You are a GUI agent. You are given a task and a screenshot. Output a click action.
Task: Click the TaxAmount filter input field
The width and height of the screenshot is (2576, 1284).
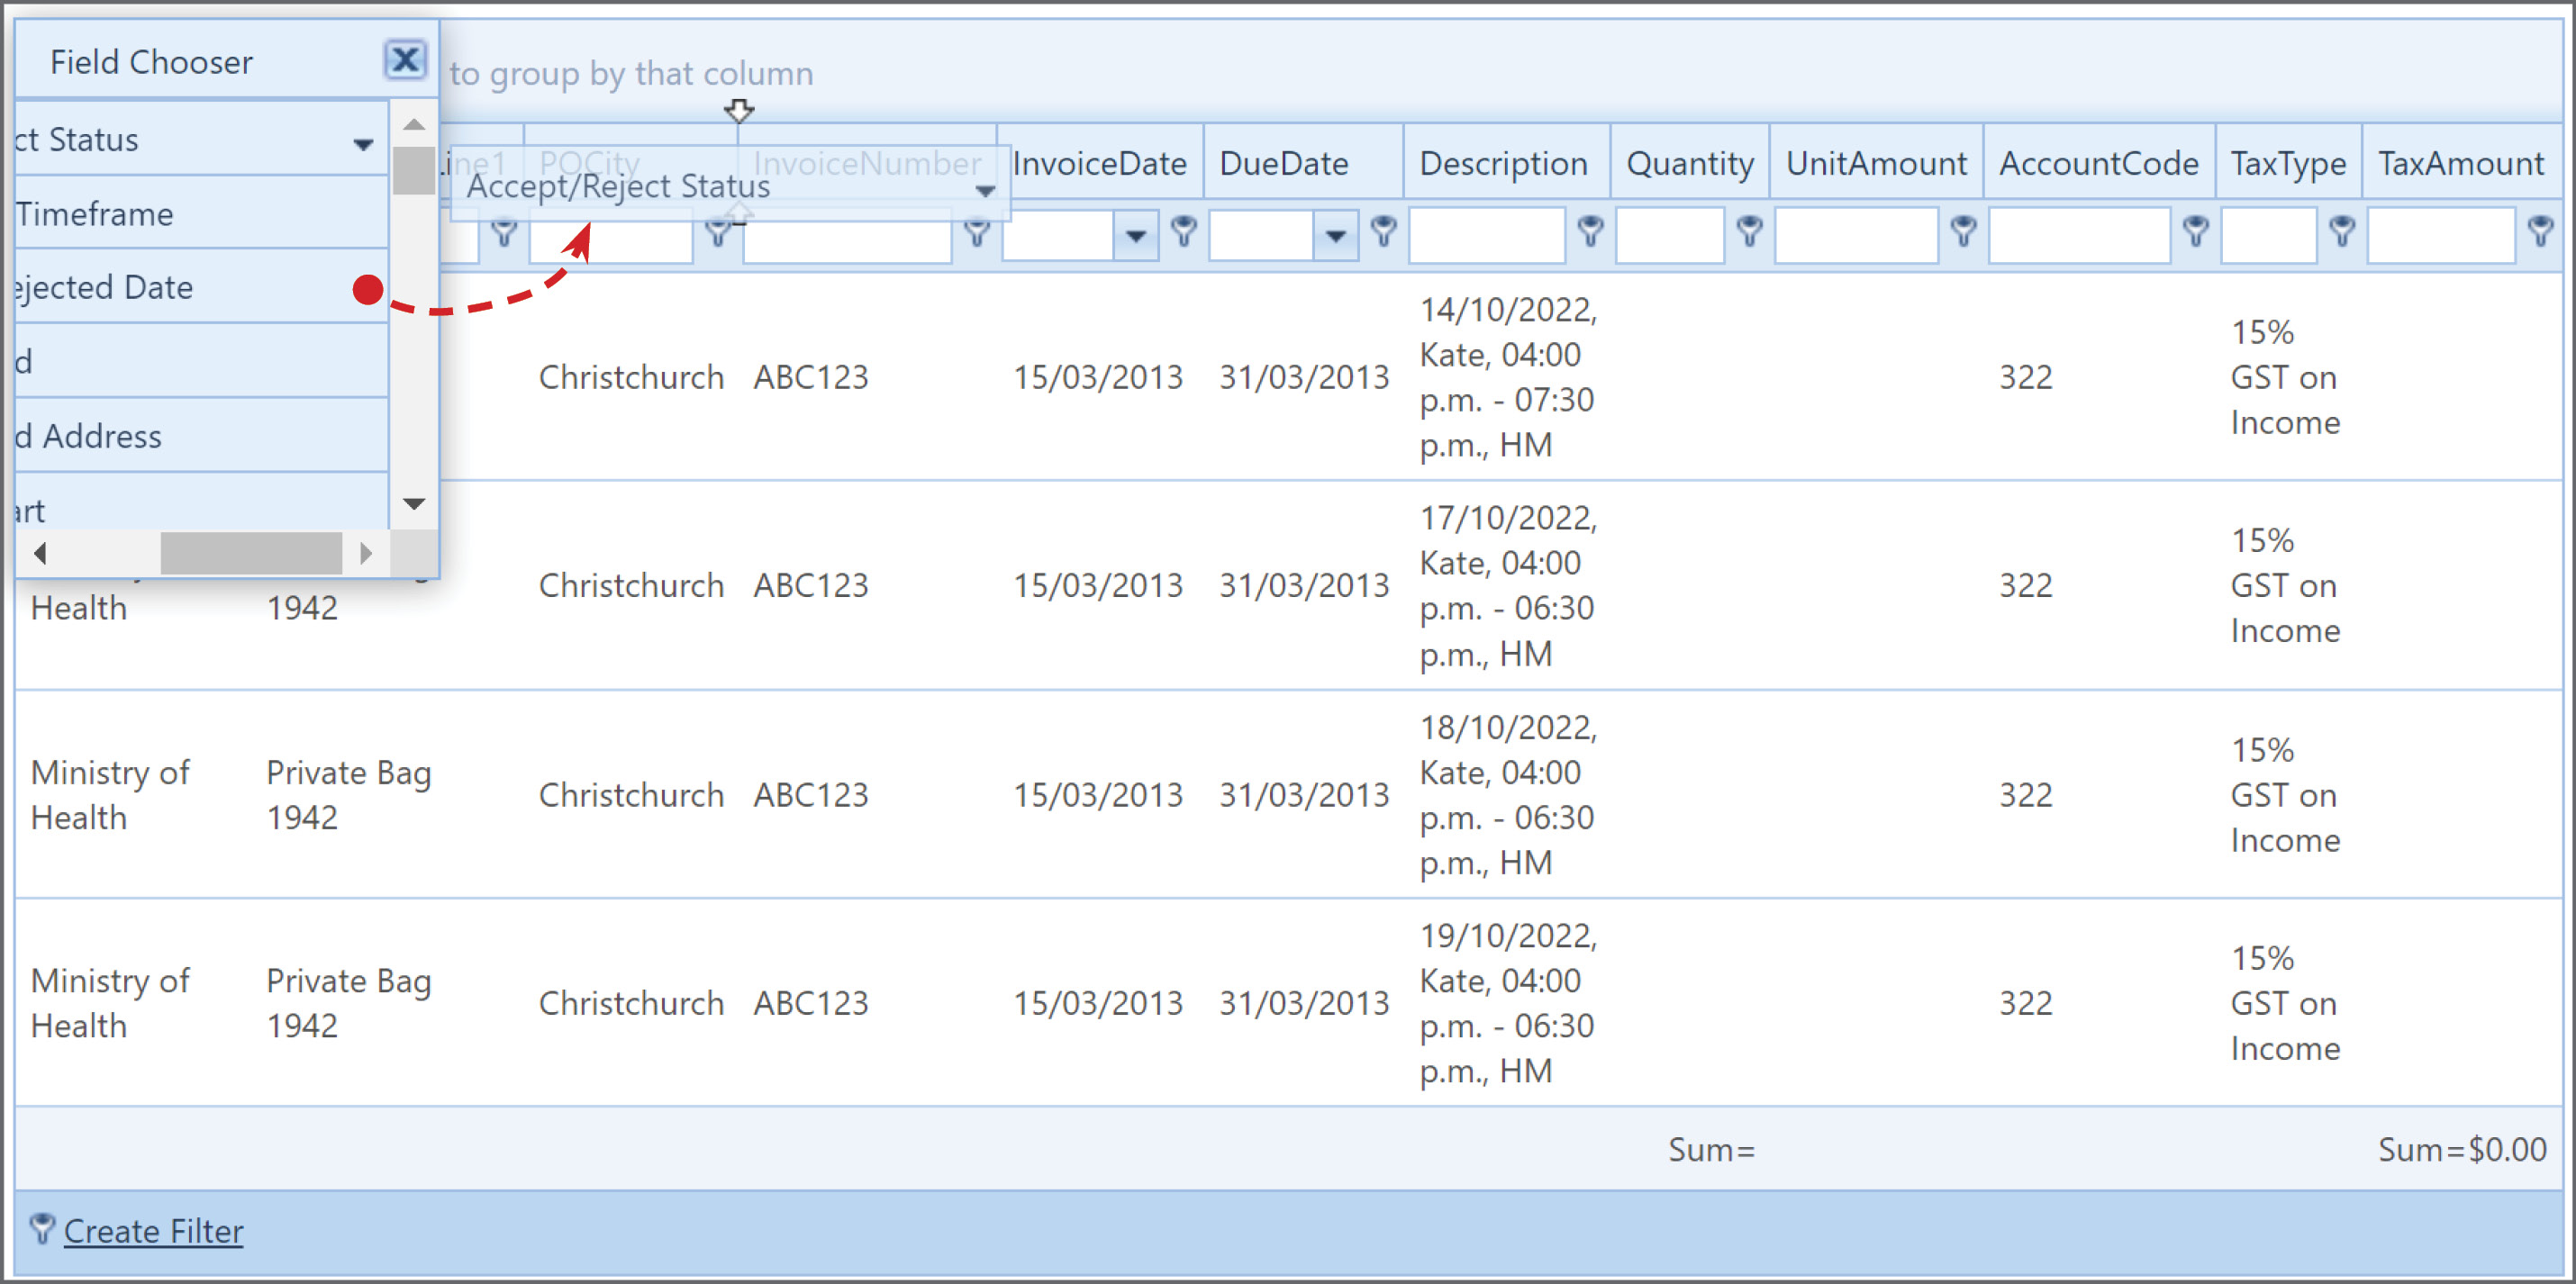click(2441, 236)
